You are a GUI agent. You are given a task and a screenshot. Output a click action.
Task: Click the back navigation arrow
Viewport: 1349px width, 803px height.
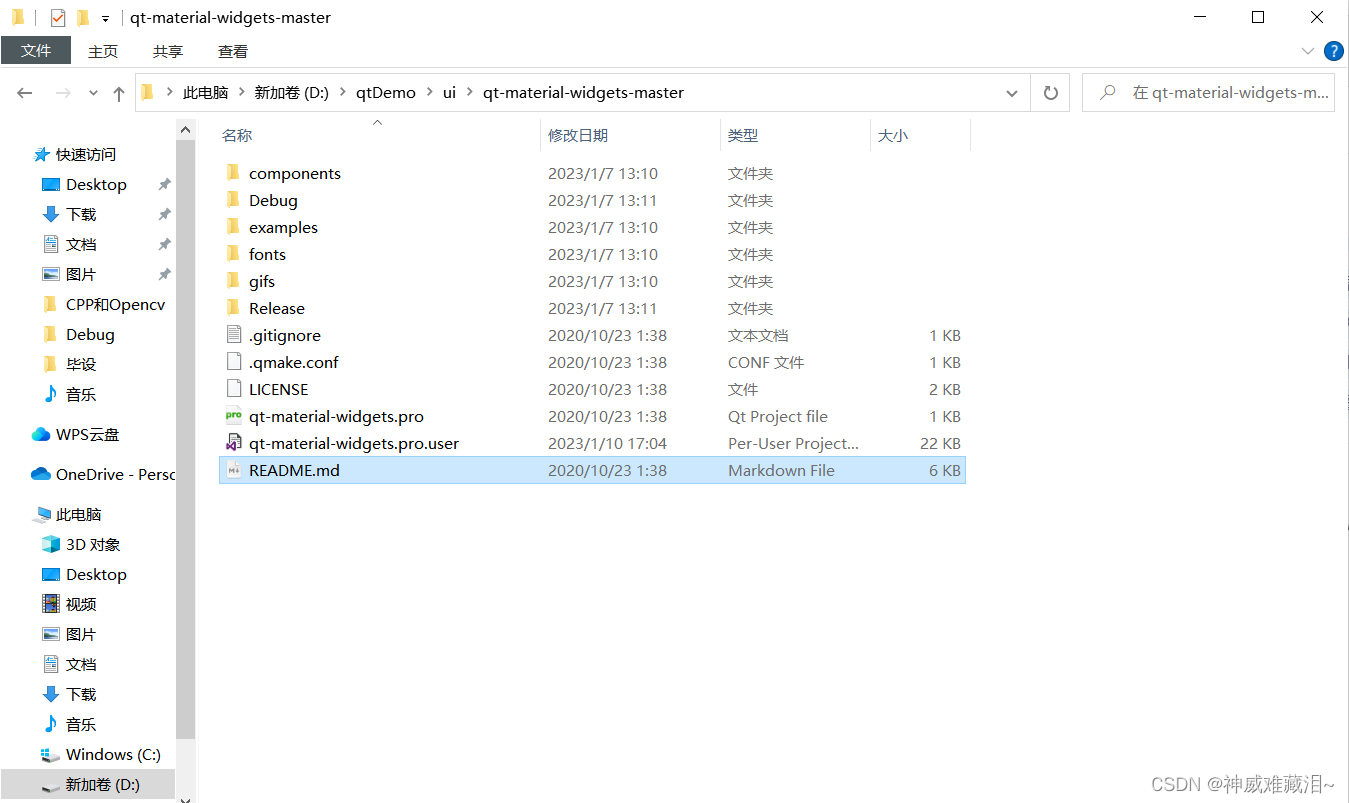click(24, 92)
